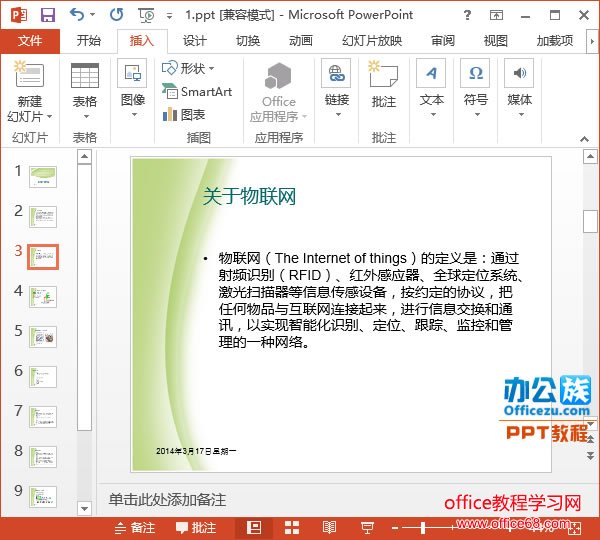Open the 文件 menu
Image resolution: width=600 pixels, height=540 pixels.
[x=30, y=41]
